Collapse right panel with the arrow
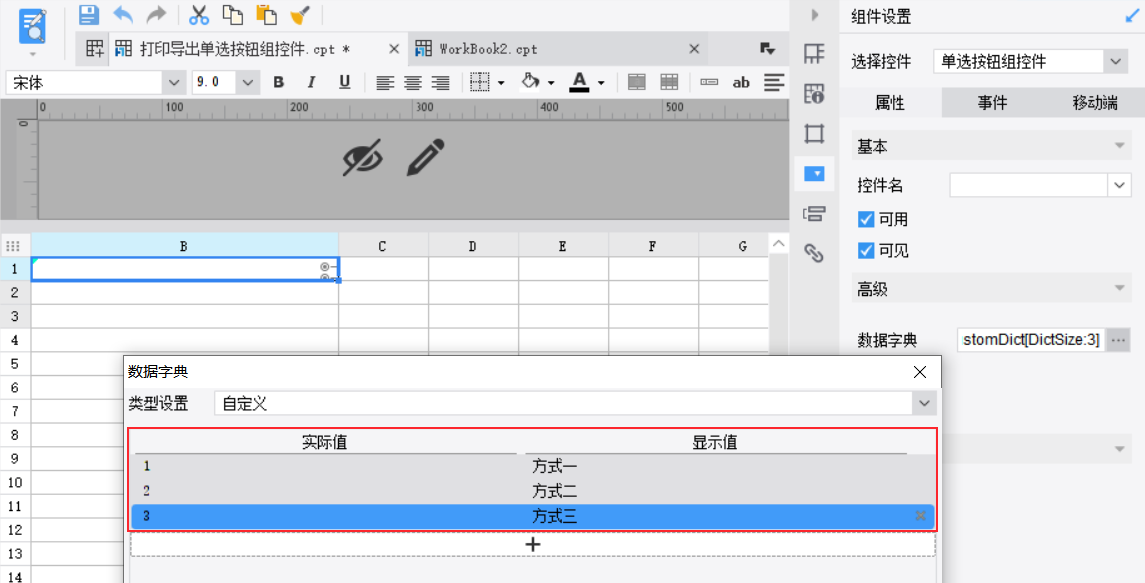 coord(815,15)
